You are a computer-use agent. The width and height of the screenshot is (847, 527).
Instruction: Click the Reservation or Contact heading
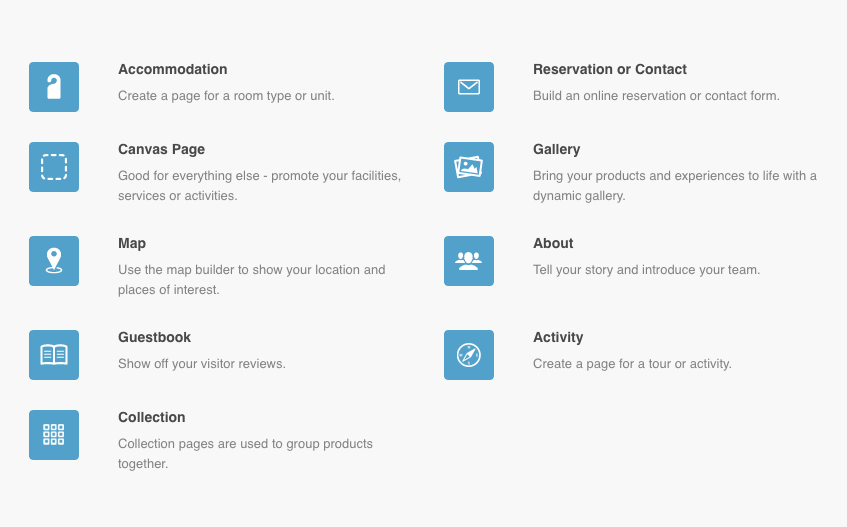610,69
